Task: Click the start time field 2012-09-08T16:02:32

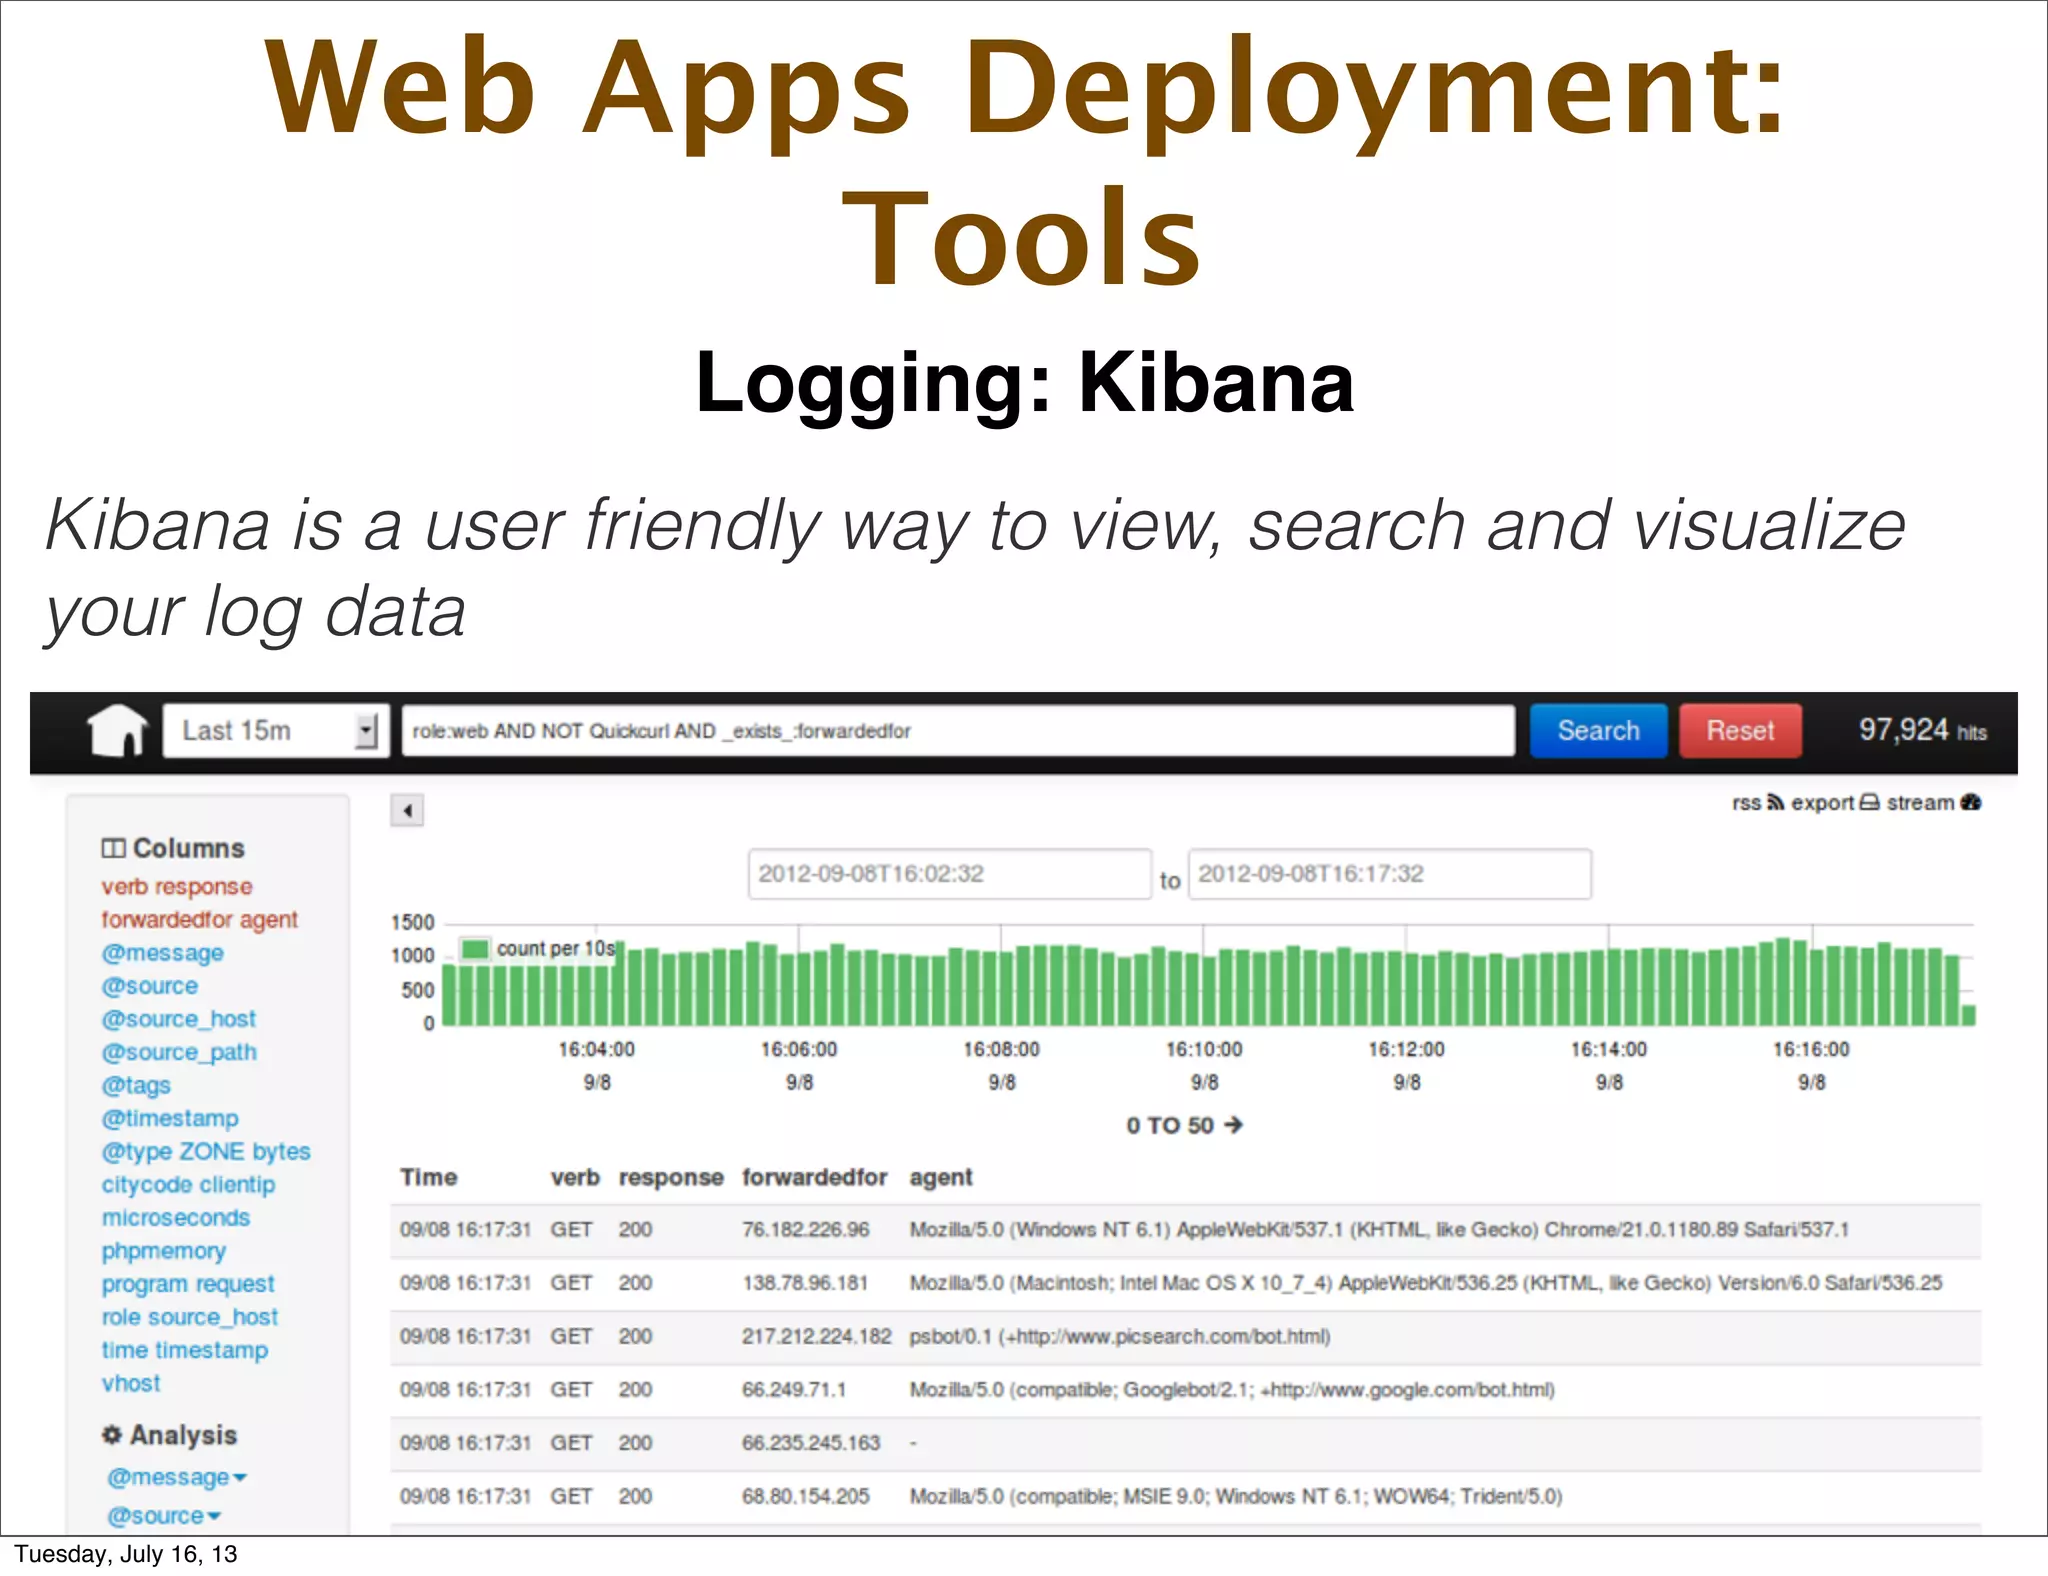Action: [x=950, y=874]
